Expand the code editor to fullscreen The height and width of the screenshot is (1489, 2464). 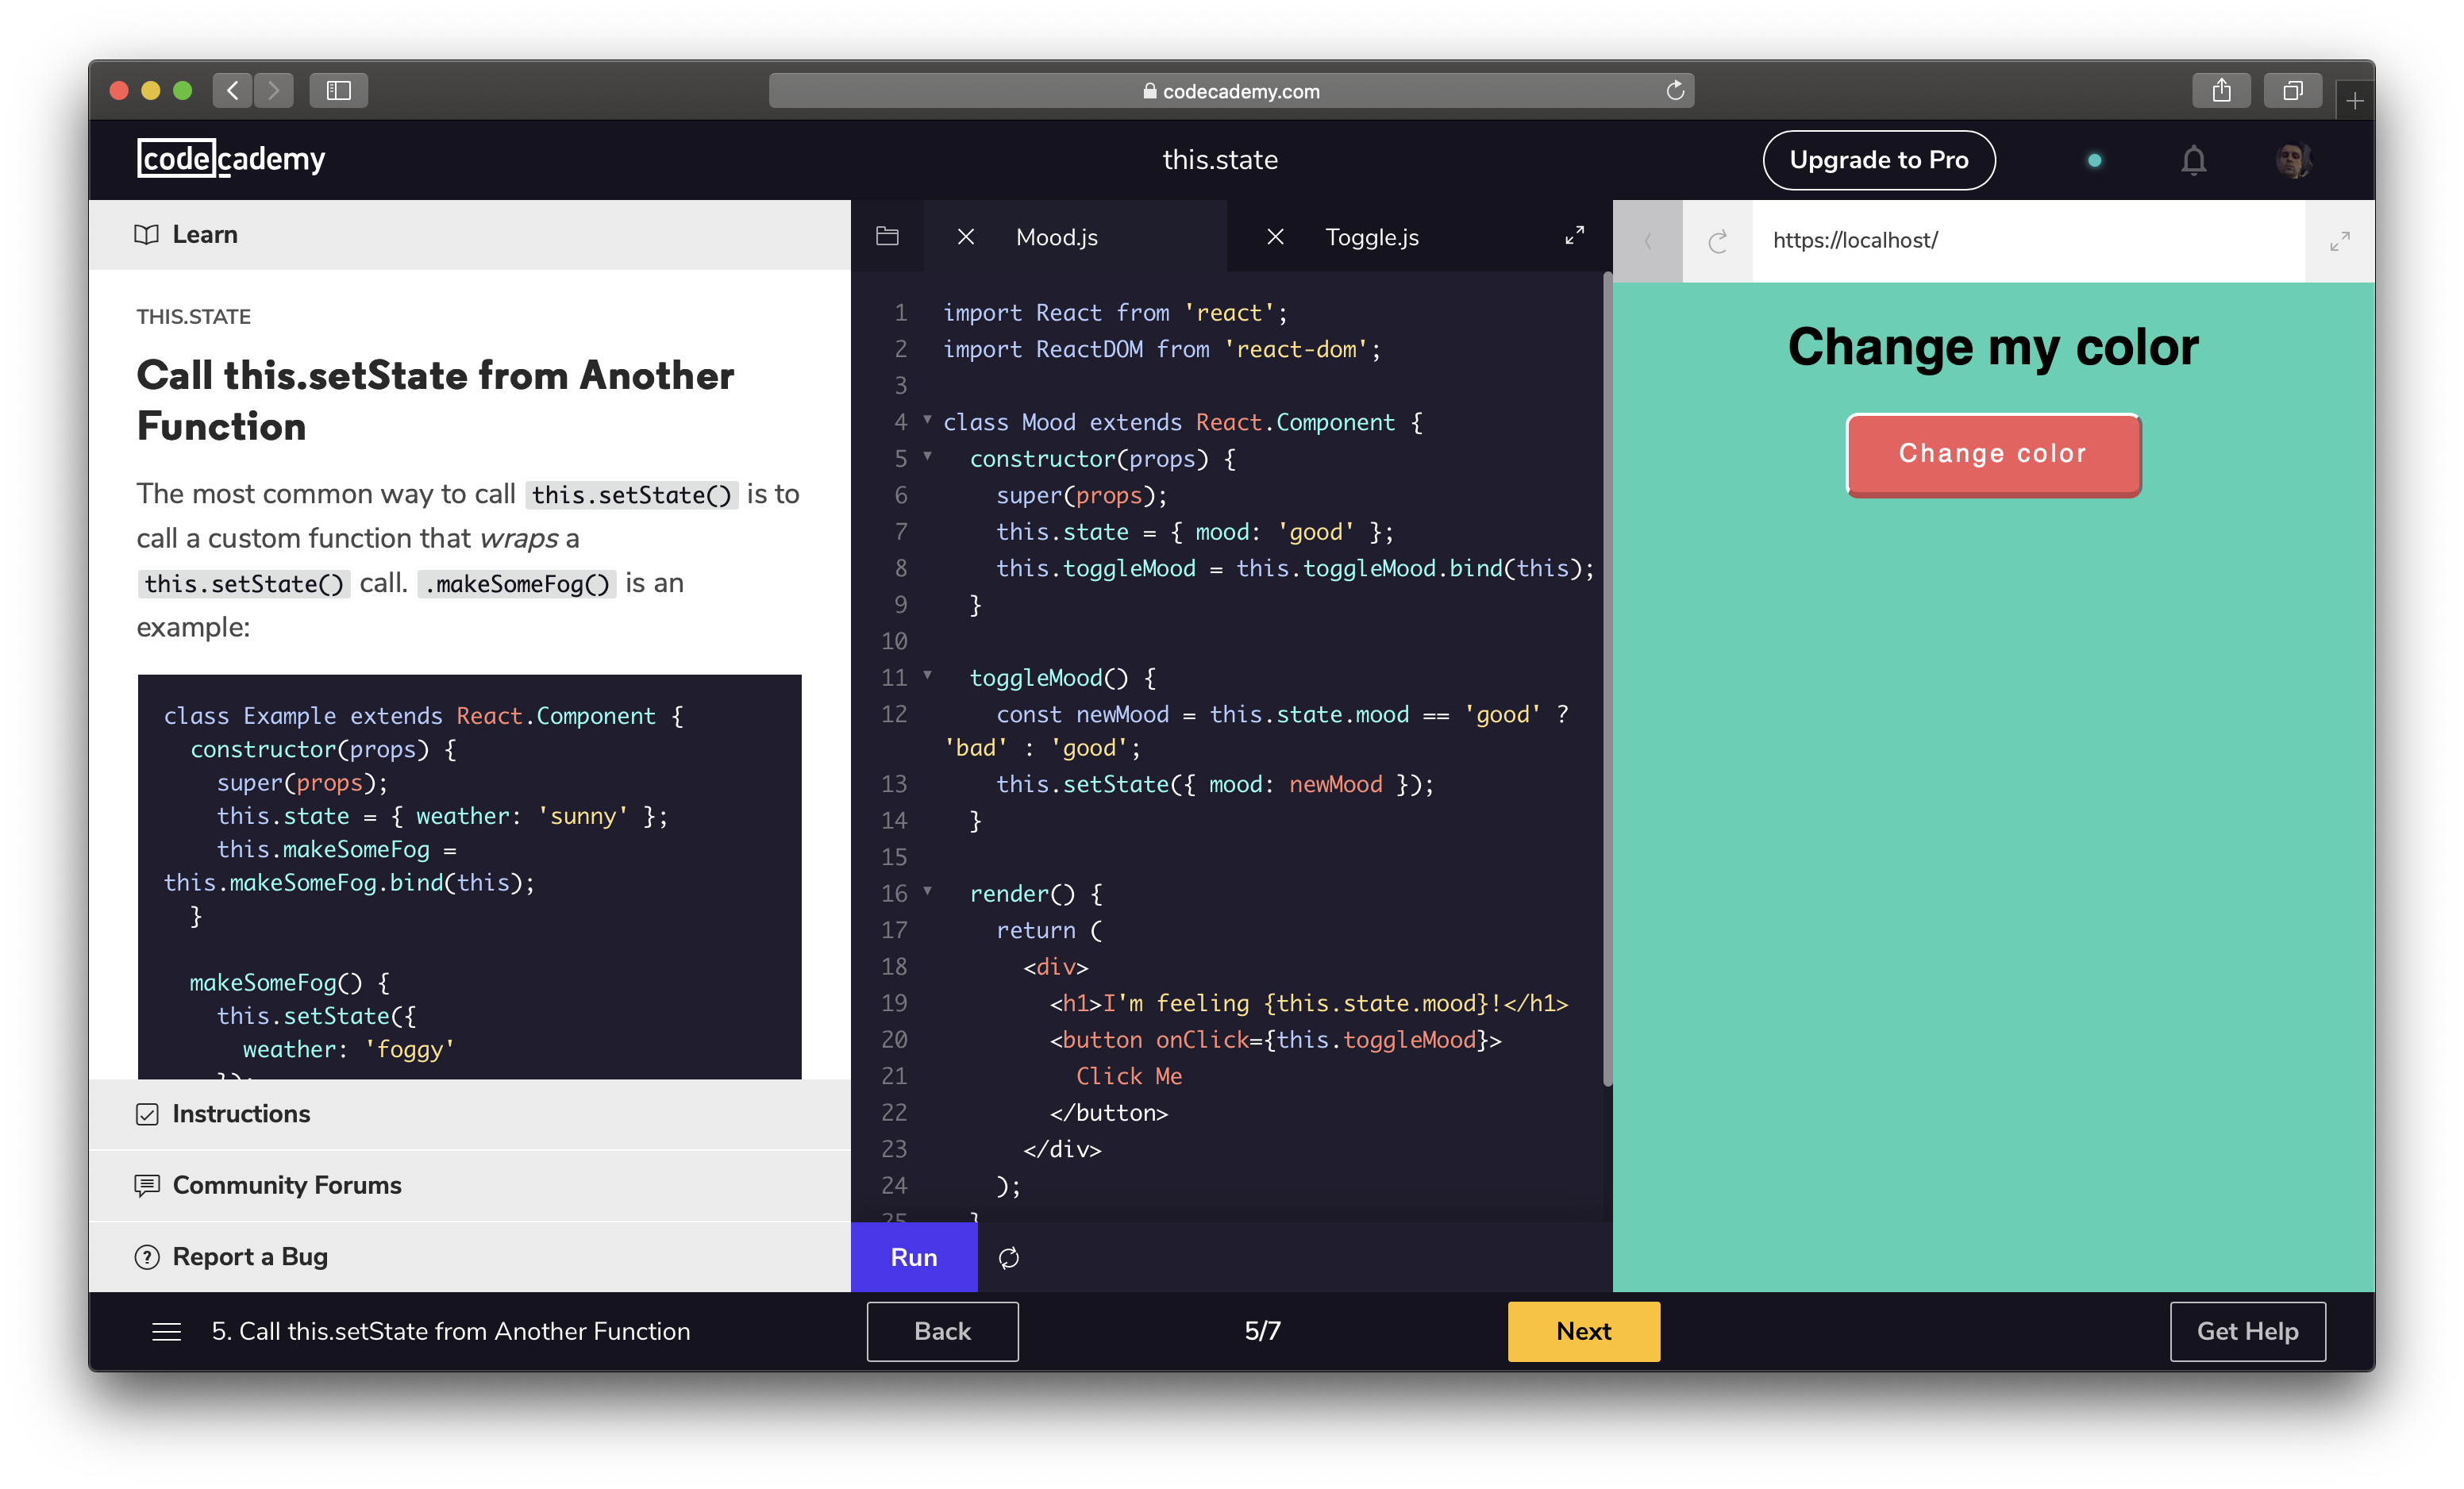[x=1574, y=236]
